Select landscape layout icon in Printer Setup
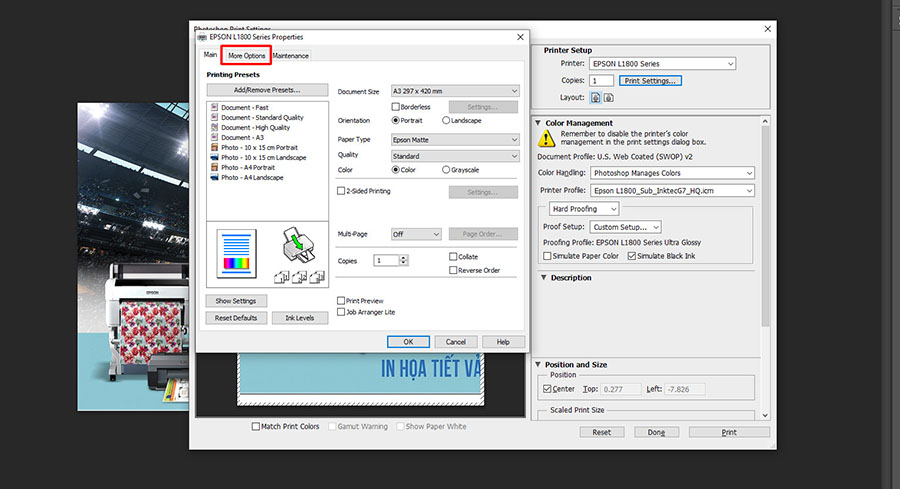Image resolution: width=900 pixels, height=489 pixels. click(x=609, y=98)
